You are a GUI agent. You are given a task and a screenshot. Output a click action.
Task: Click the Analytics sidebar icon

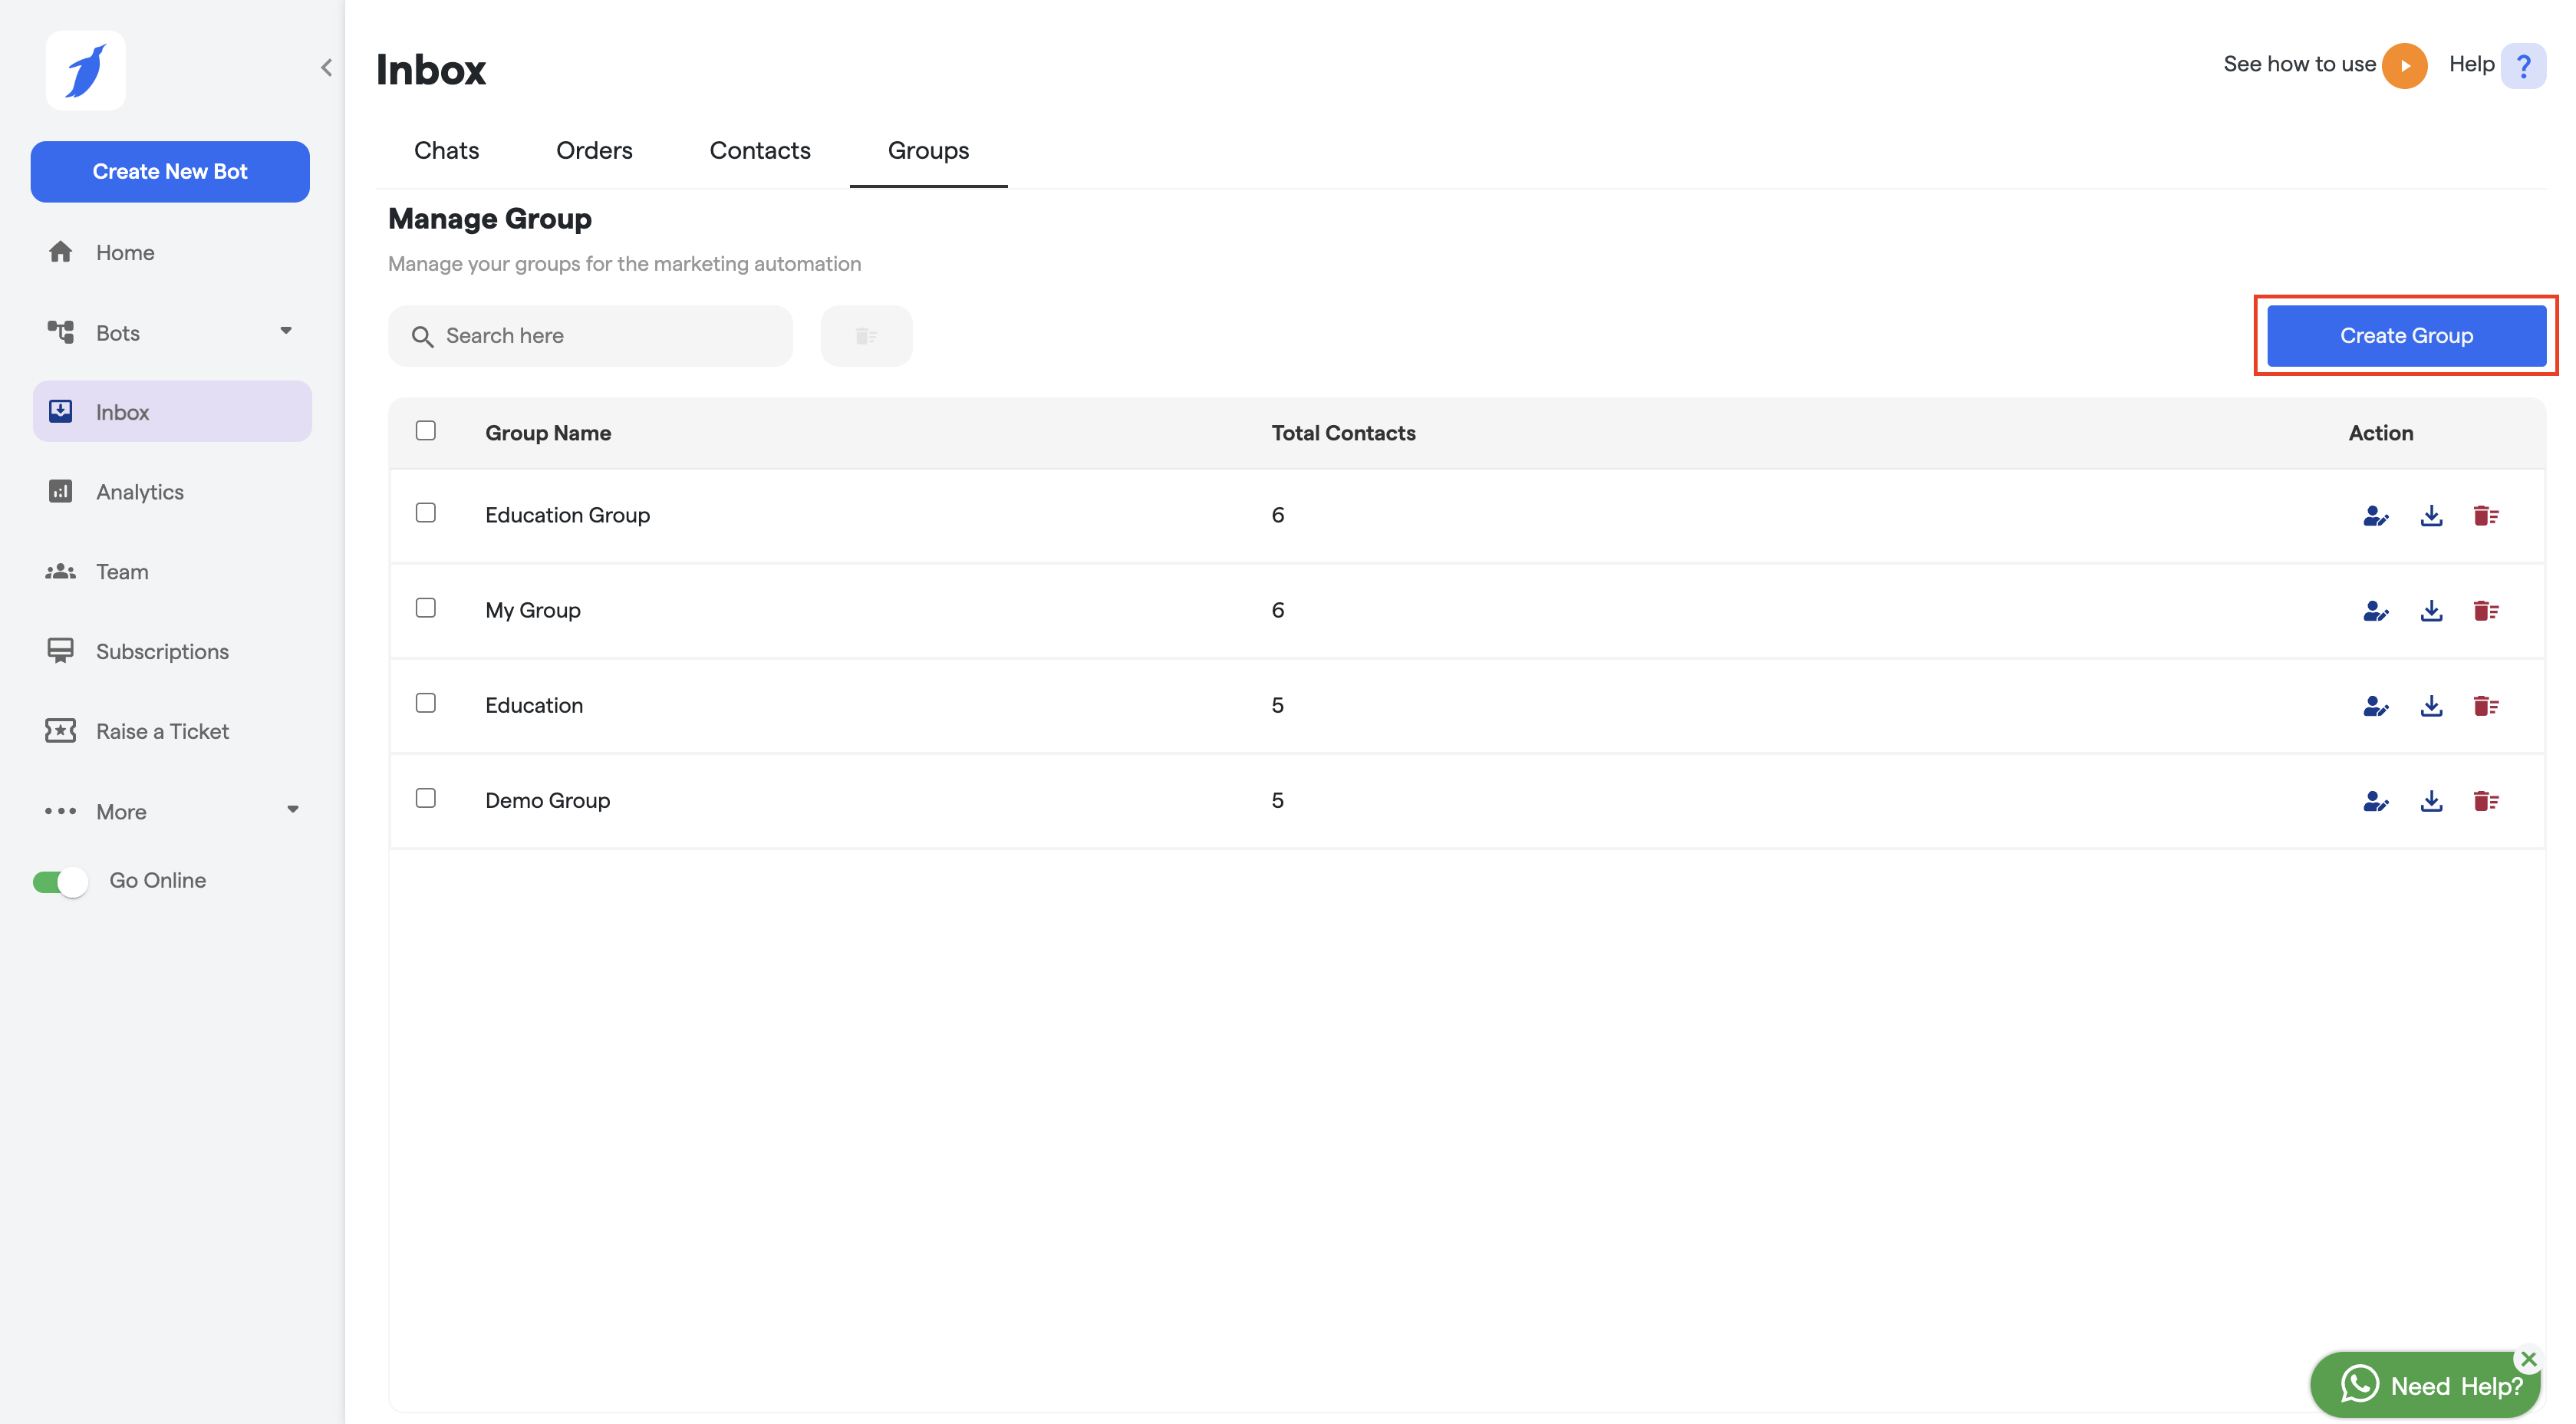pos(60,491)
